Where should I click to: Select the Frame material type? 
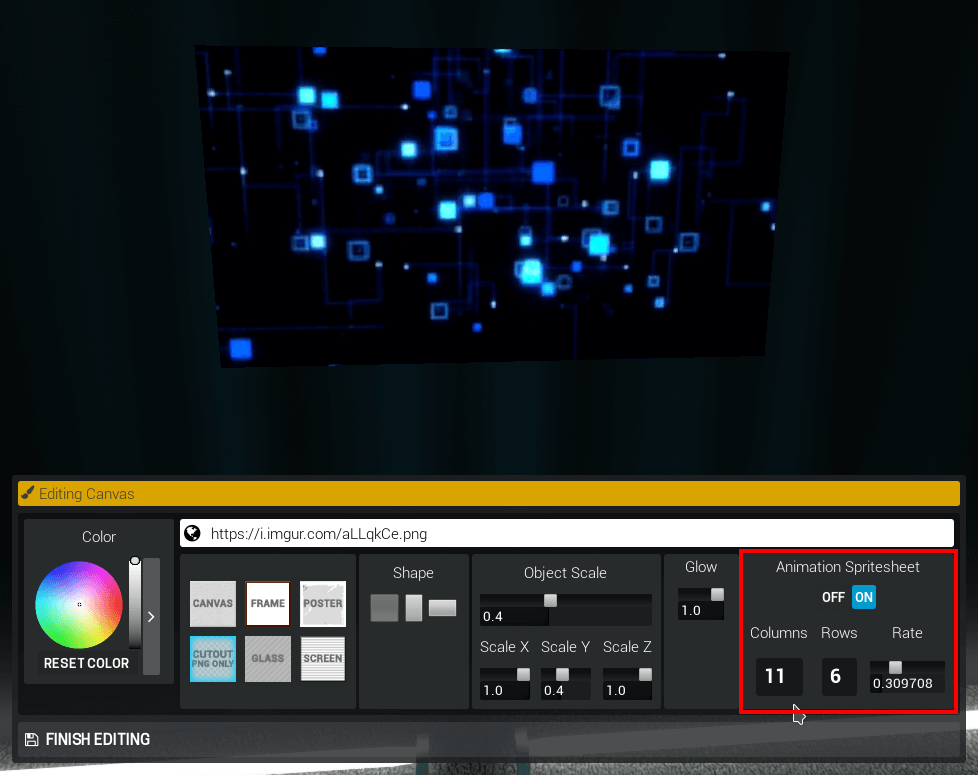(268, 604)
